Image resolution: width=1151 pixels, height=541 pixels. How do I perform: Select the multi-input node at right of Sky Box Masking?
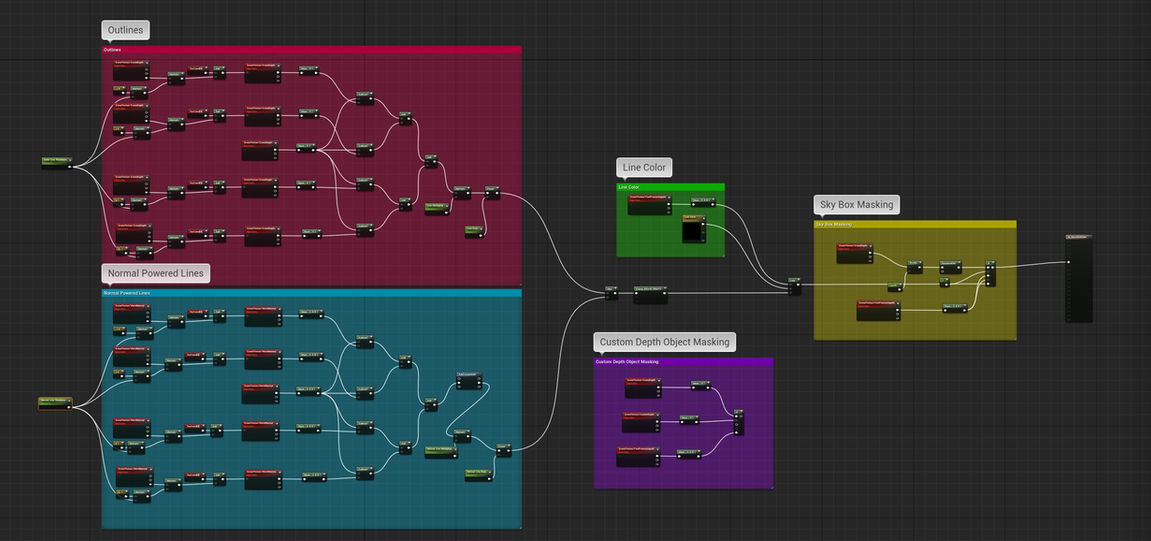(x=990, y=273)
